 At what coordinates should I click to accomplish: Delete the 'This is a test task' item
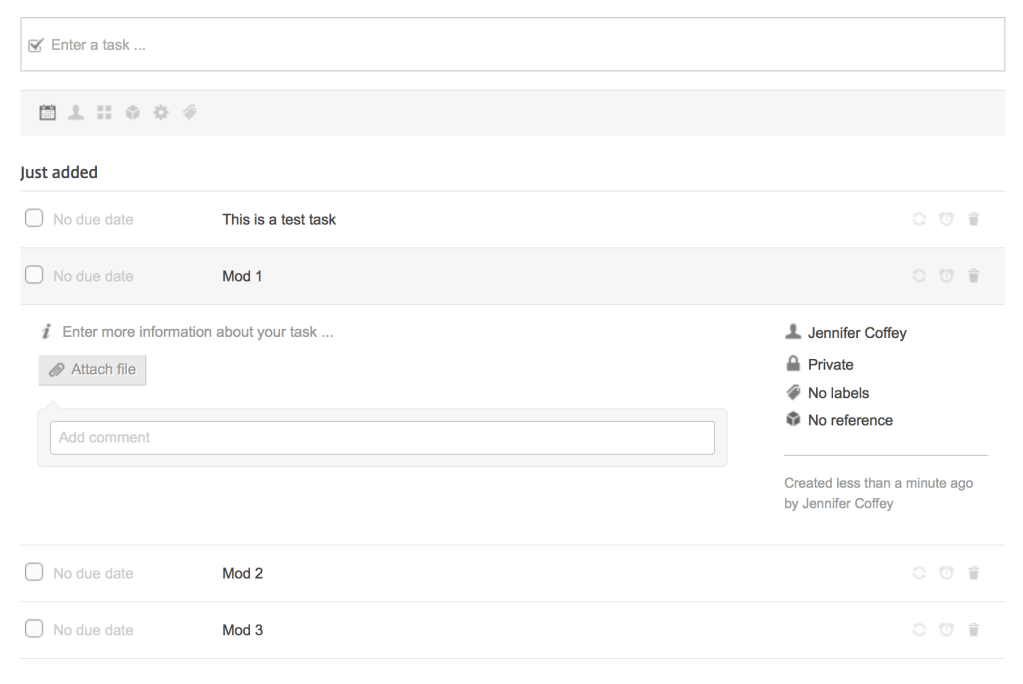[x=973, y=220]
